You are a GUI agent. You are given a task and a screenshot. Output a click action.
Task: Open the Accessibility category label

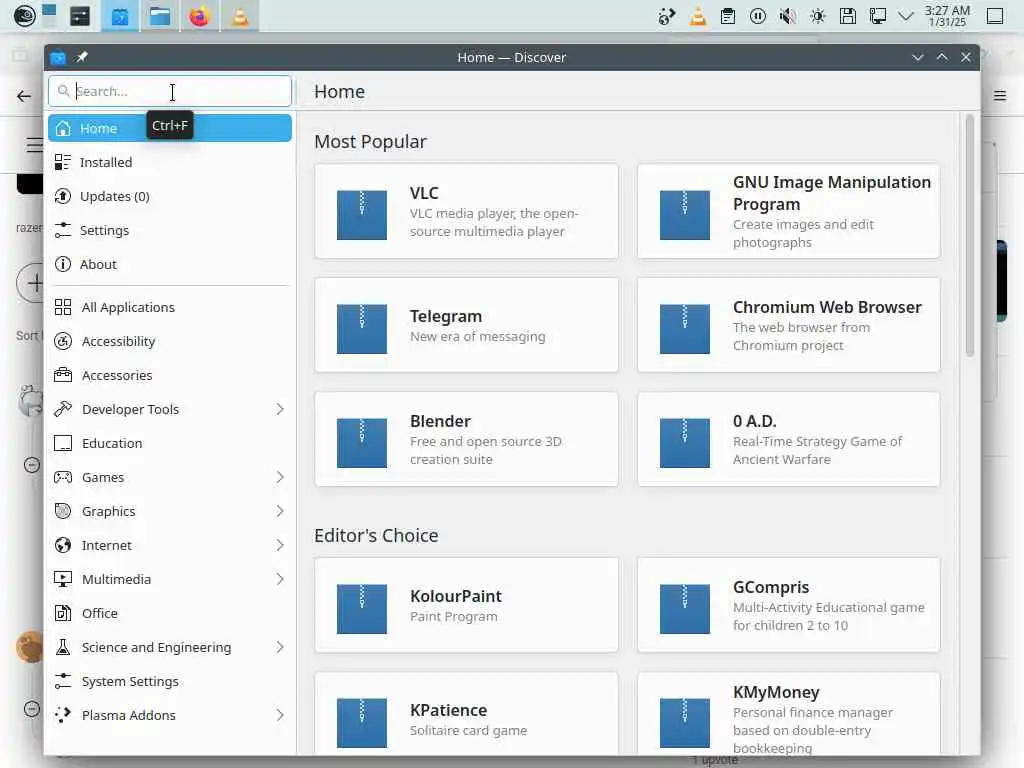118,341
